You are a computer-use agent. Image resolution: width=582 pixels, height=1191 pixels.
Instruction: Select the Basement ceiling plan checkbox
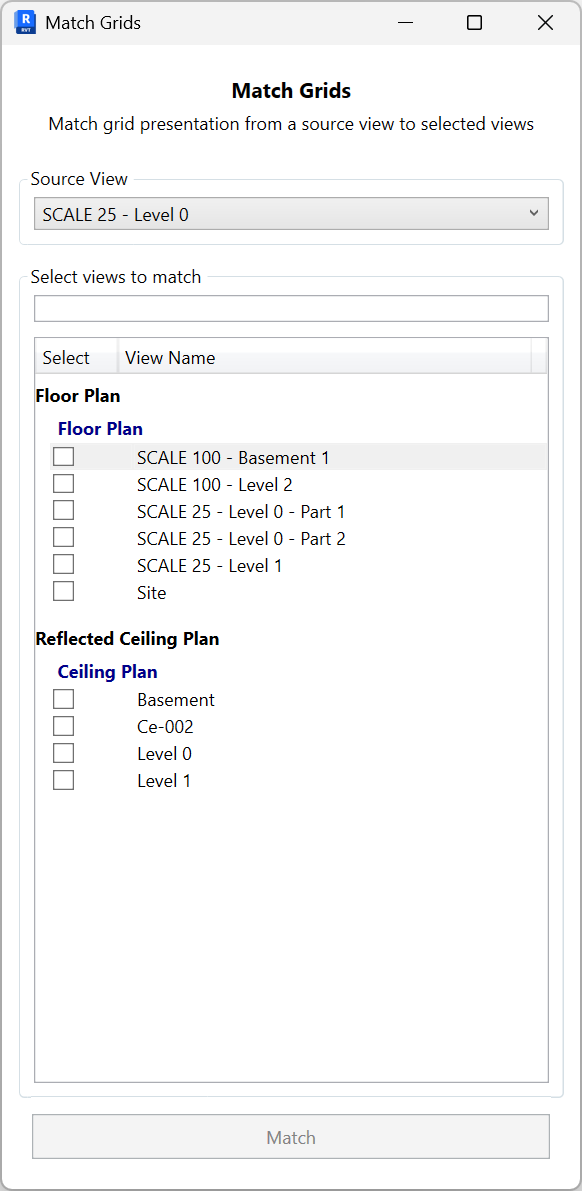click(x=63, y=698)
